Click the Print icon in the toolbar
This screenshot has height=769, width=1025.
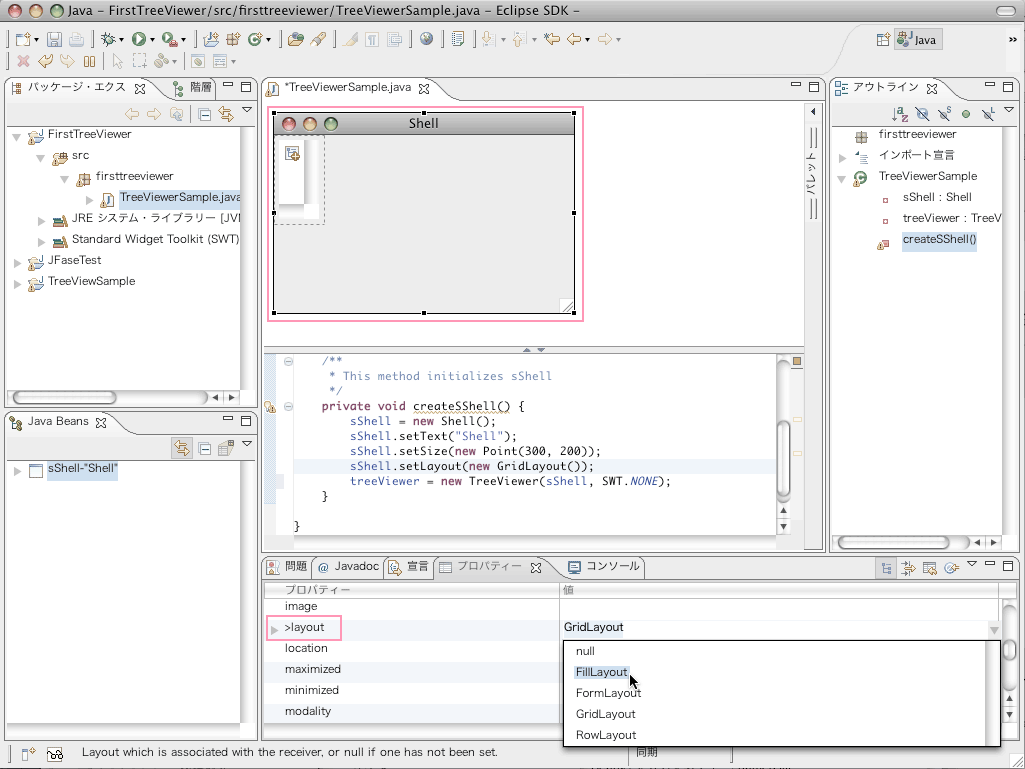[76, 39]
